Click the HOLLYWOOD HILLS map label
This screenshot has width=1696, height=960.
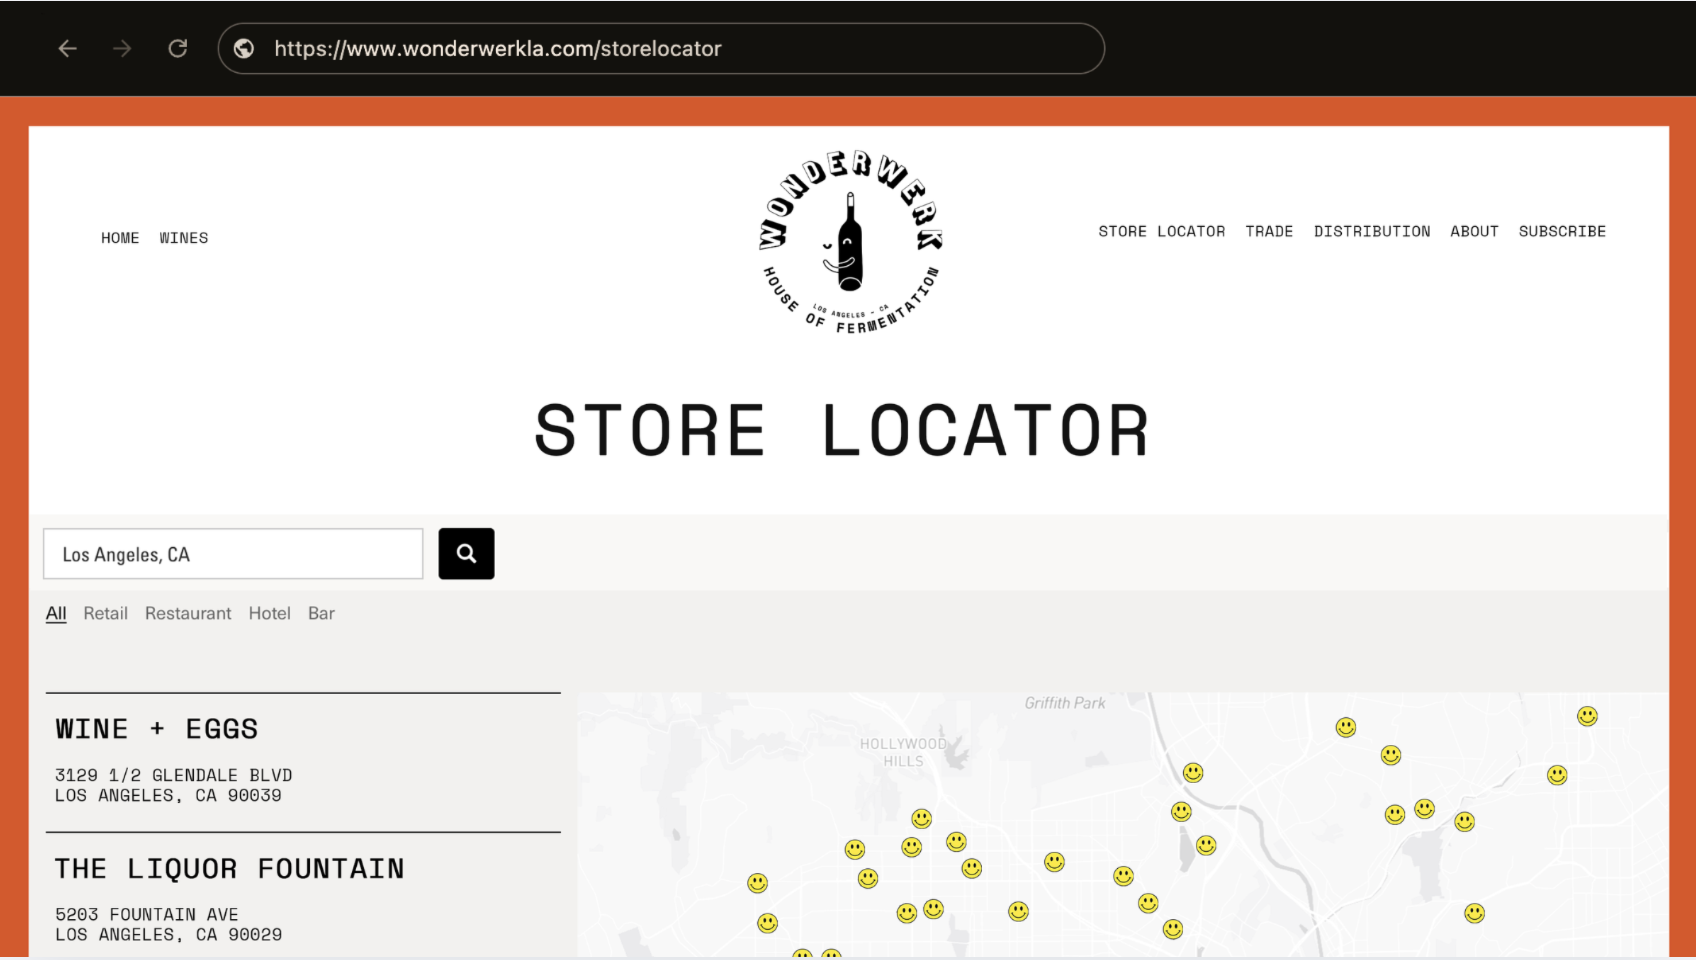click(903, 752)
